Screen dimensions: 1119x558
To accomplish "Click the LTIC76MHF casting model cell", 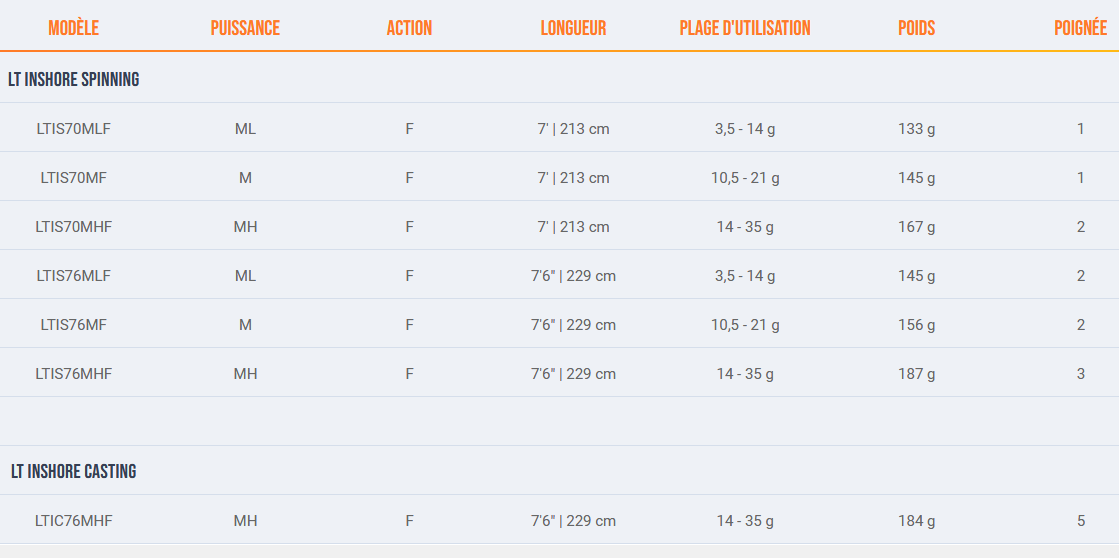I will [x=73, y=521].
